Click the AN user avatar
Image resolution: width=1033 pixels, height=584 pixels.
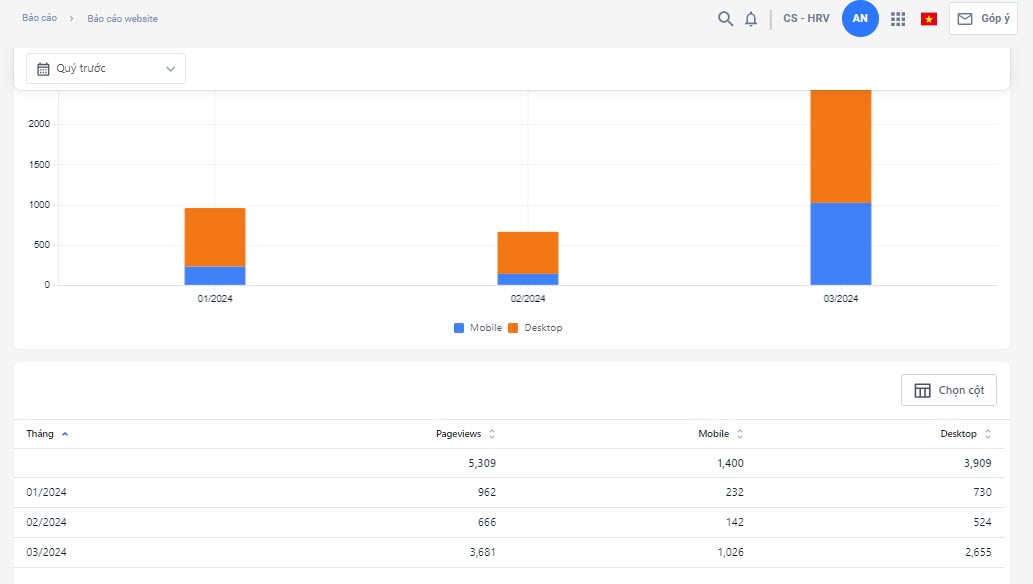(860, 19)
